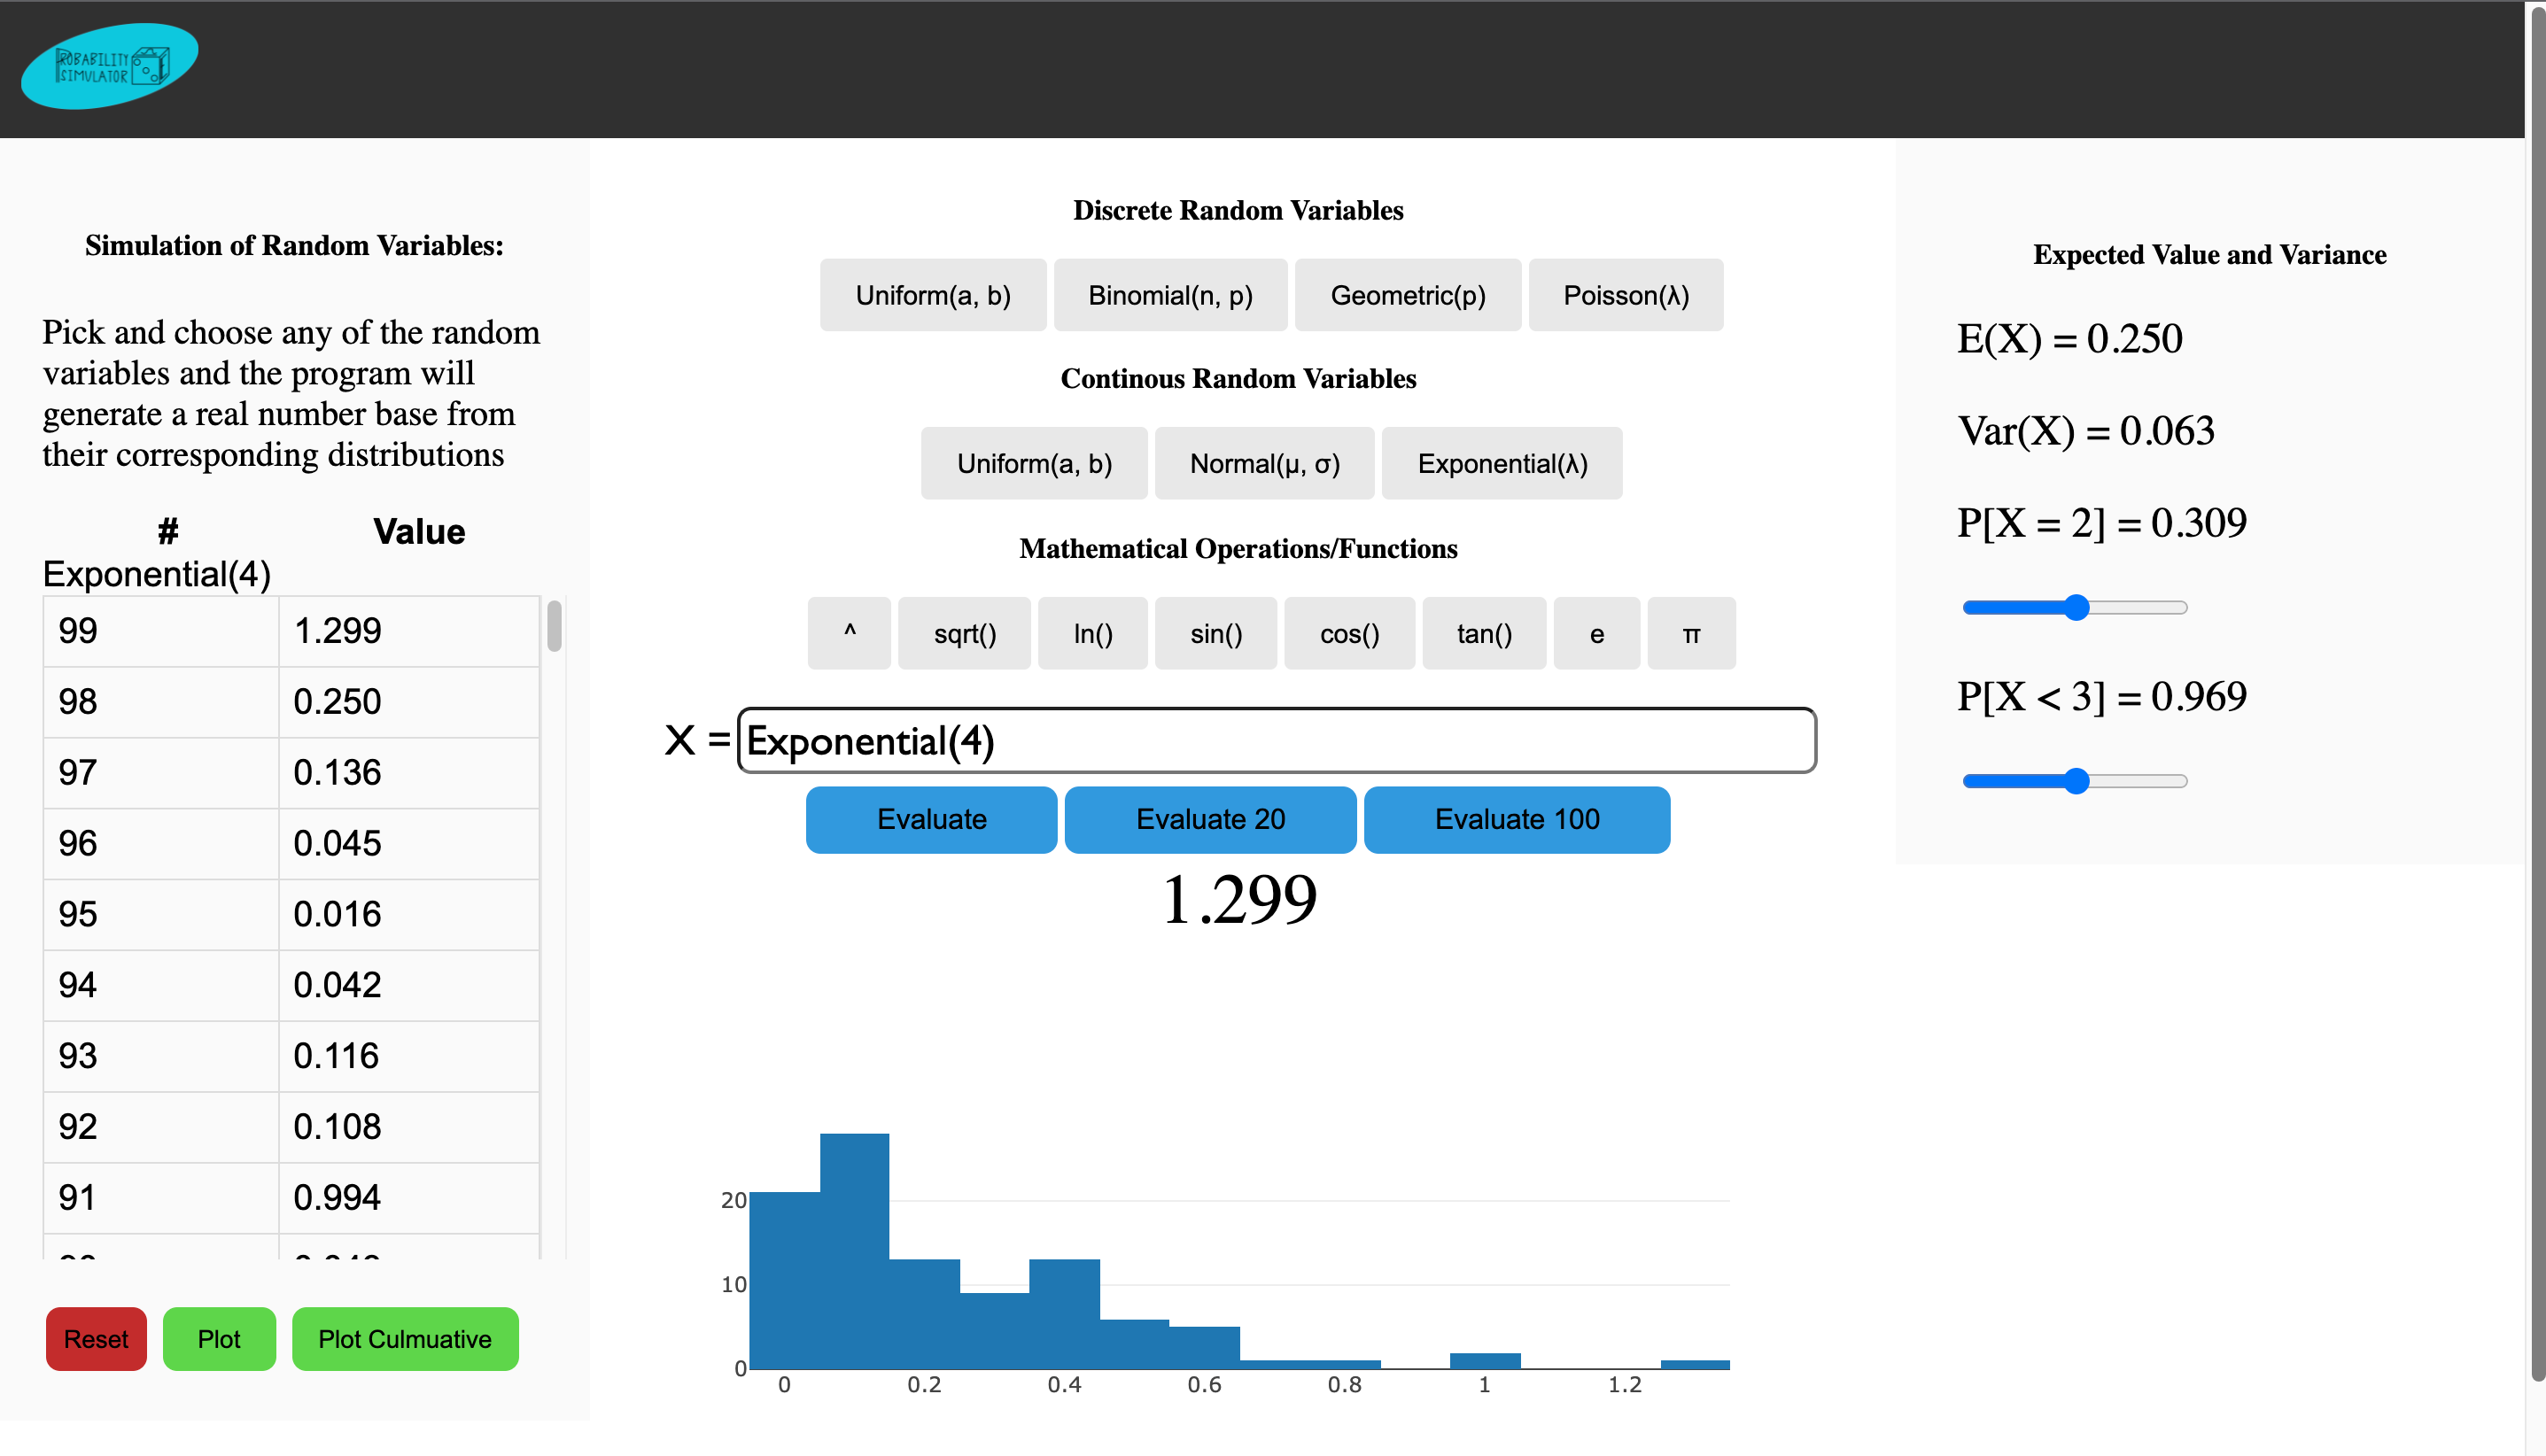2546x1456 pixels.
Task: Insert the π constant
Action: tap(1691, 633)
